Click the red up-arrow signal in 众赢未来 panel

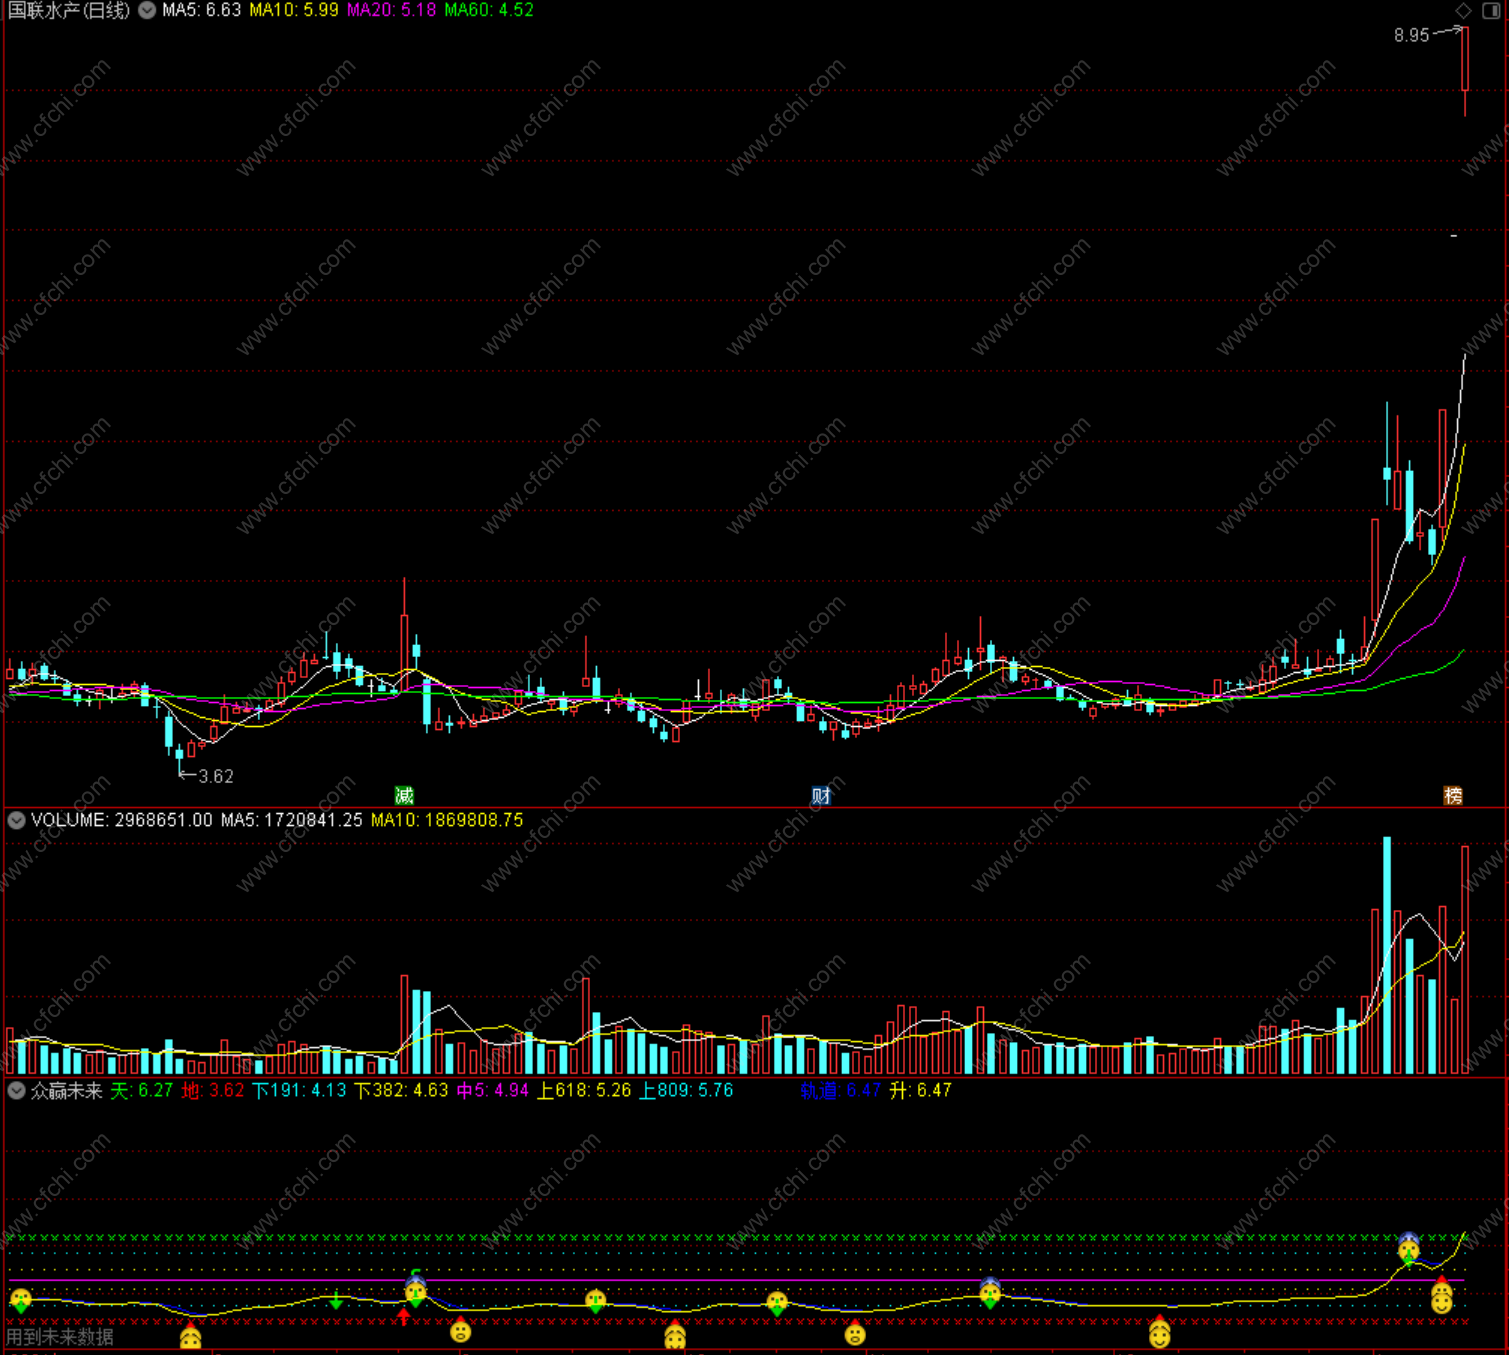(x=403, y=1316)
